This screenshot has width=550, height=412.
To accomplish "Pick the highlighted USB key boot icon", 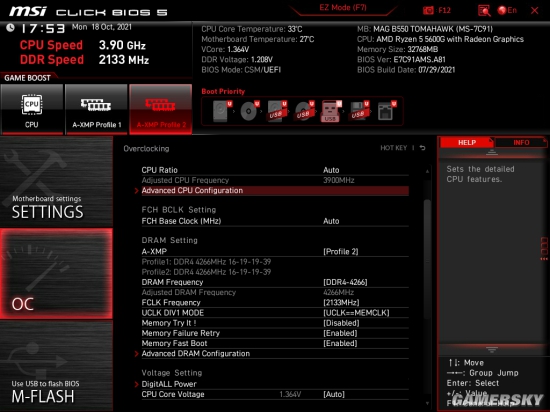I will tap(331, 111).
